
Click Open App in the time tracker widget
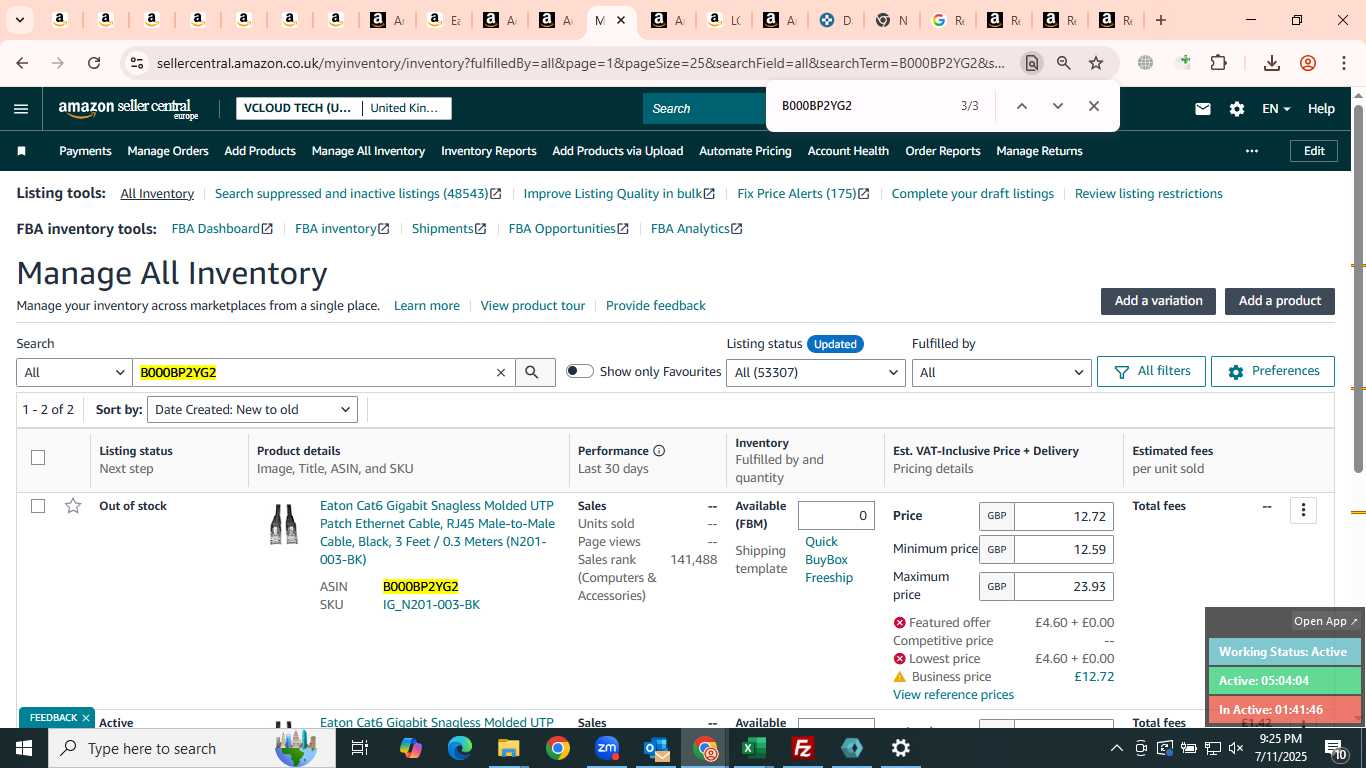(1326, 621)
